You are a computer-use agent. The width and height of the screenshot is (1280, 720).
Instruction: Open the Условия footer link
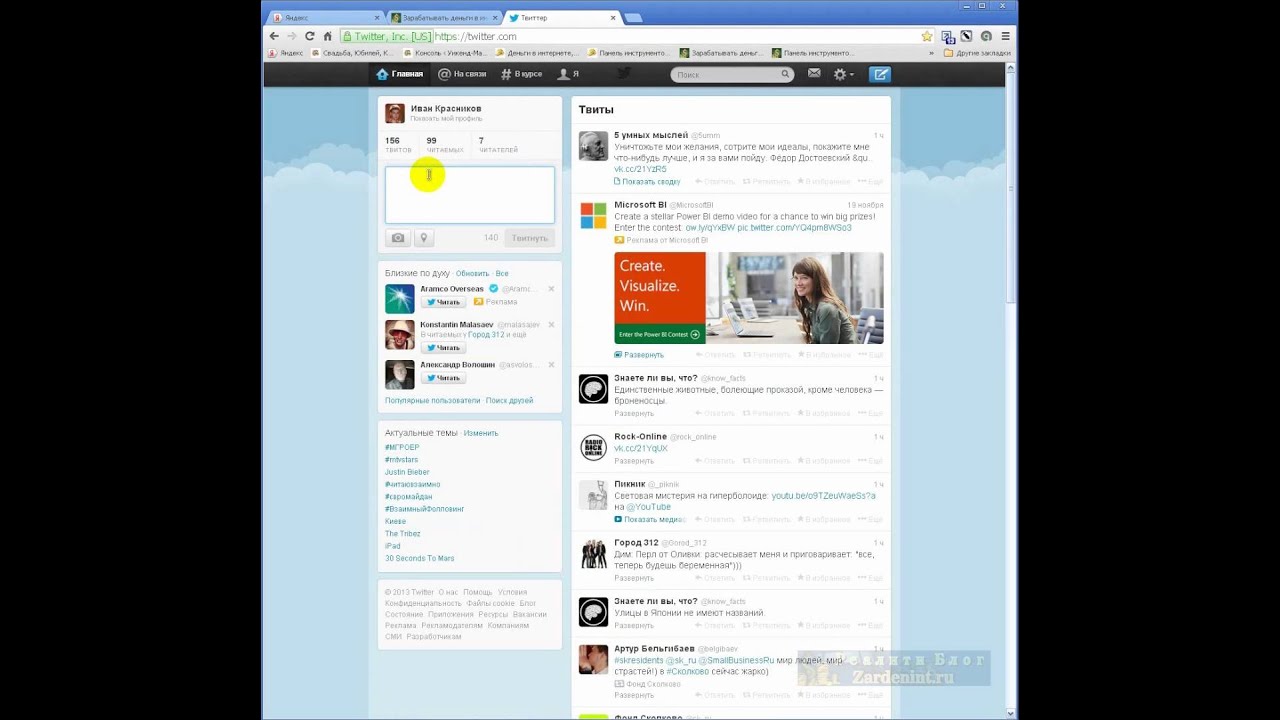[x=512, y=592]
